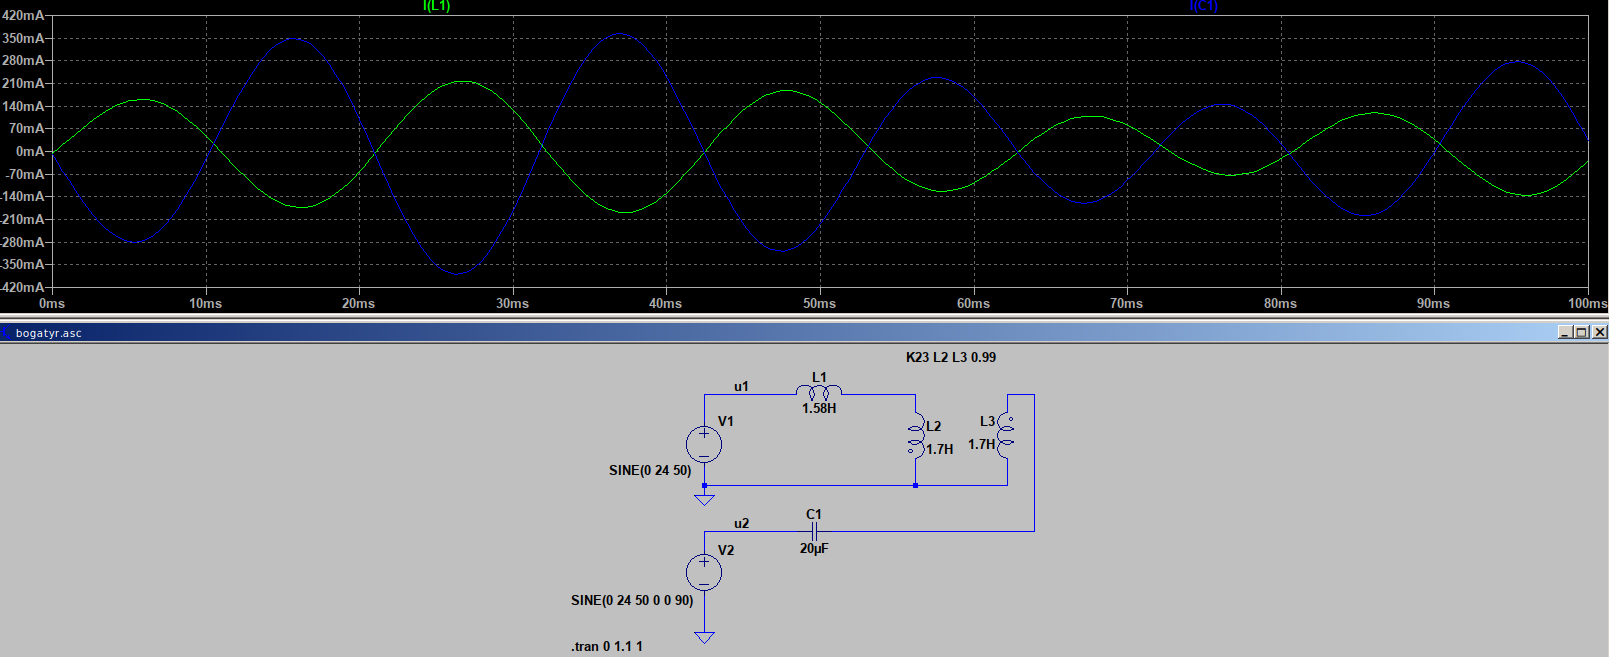Viewport: 1609px width, 657px height.
Task: Click the green I(L1) trace label
Action: [x=436, y=6]
